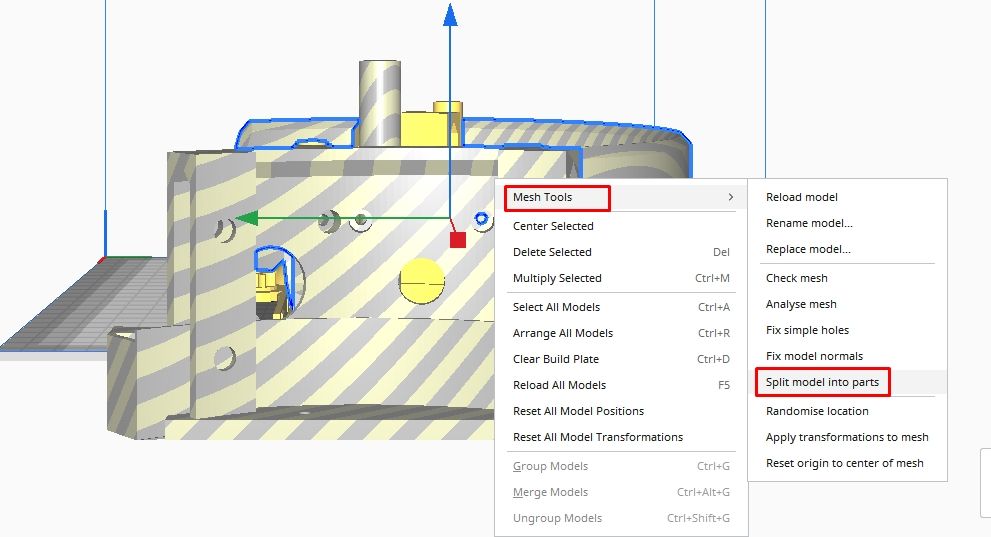This screenshot has height=537, width=991.
Task: Choose Reload model in submenu
Action: [x=847, y=197]
